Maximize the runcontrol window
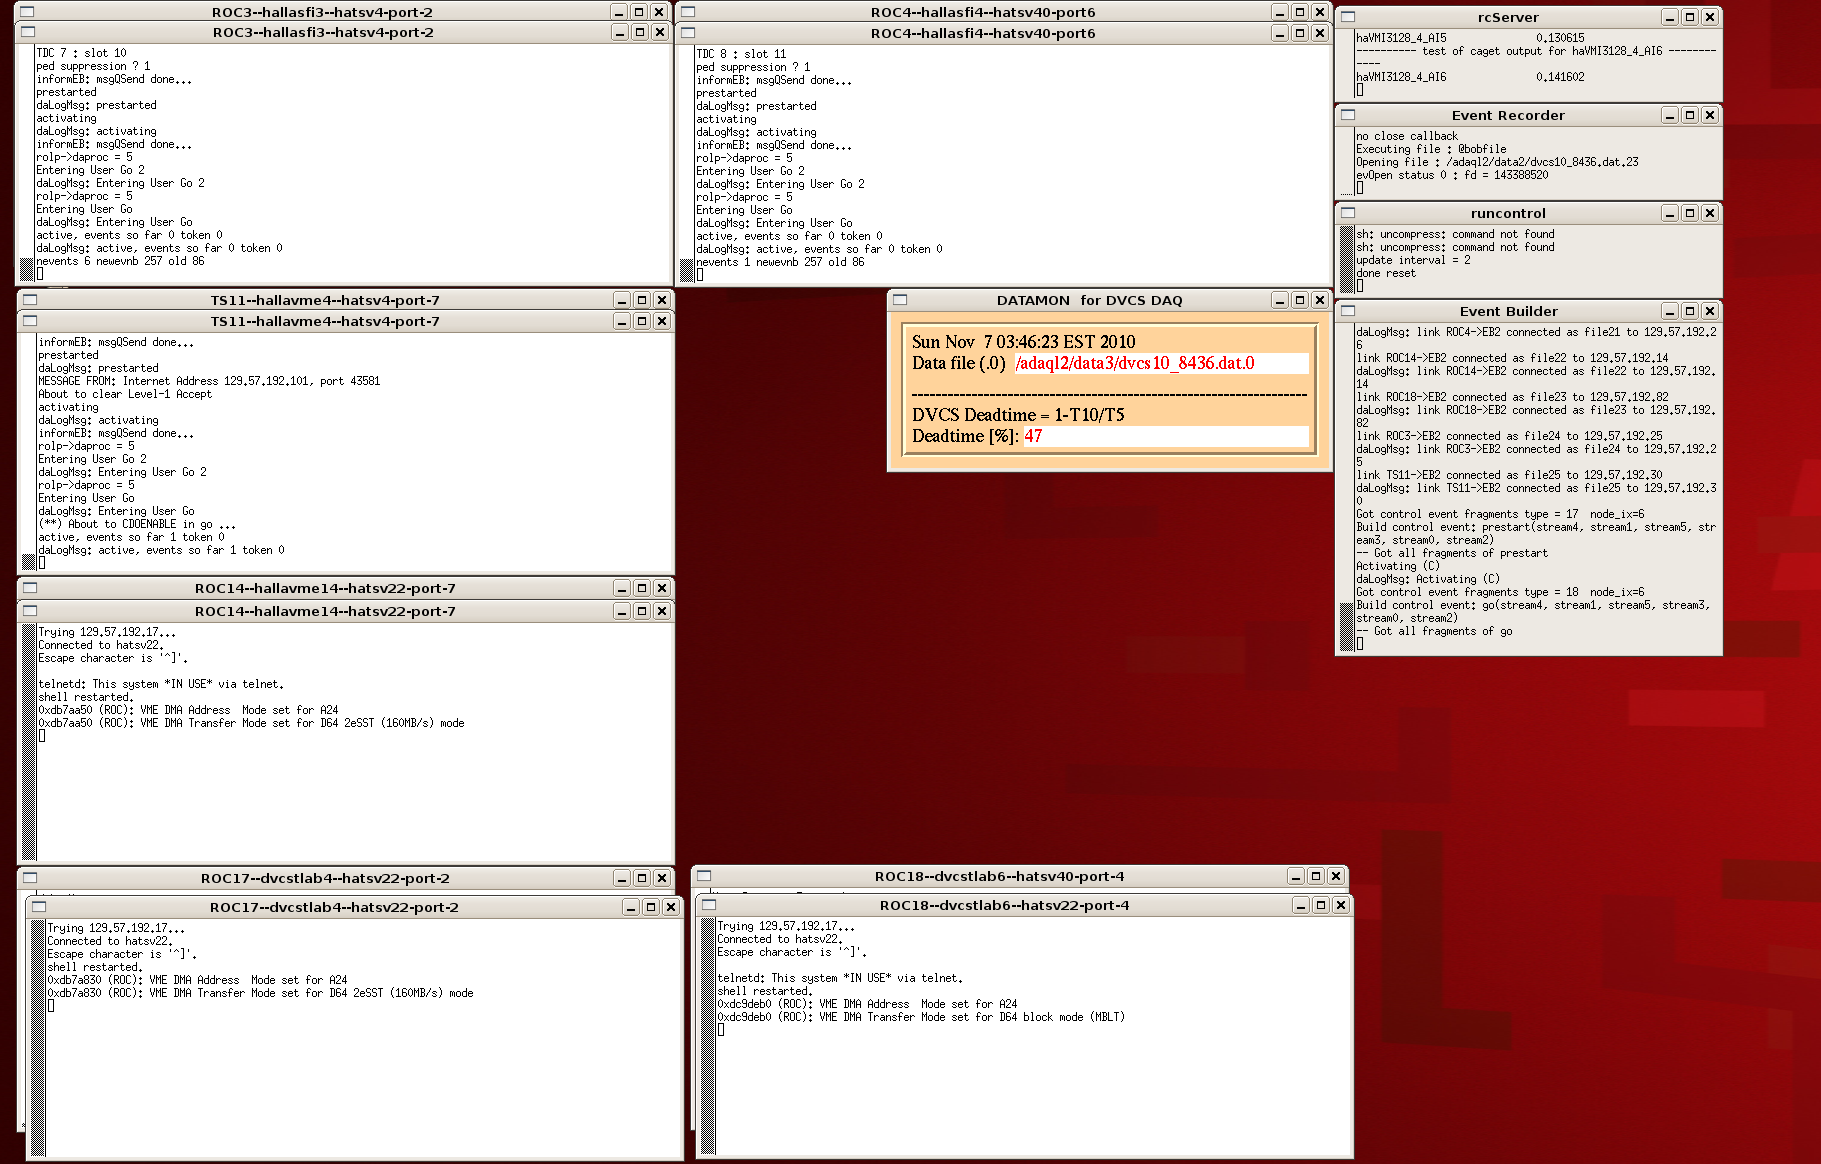This screenshot has width=1821, height=1164. tap(1690, 213)
